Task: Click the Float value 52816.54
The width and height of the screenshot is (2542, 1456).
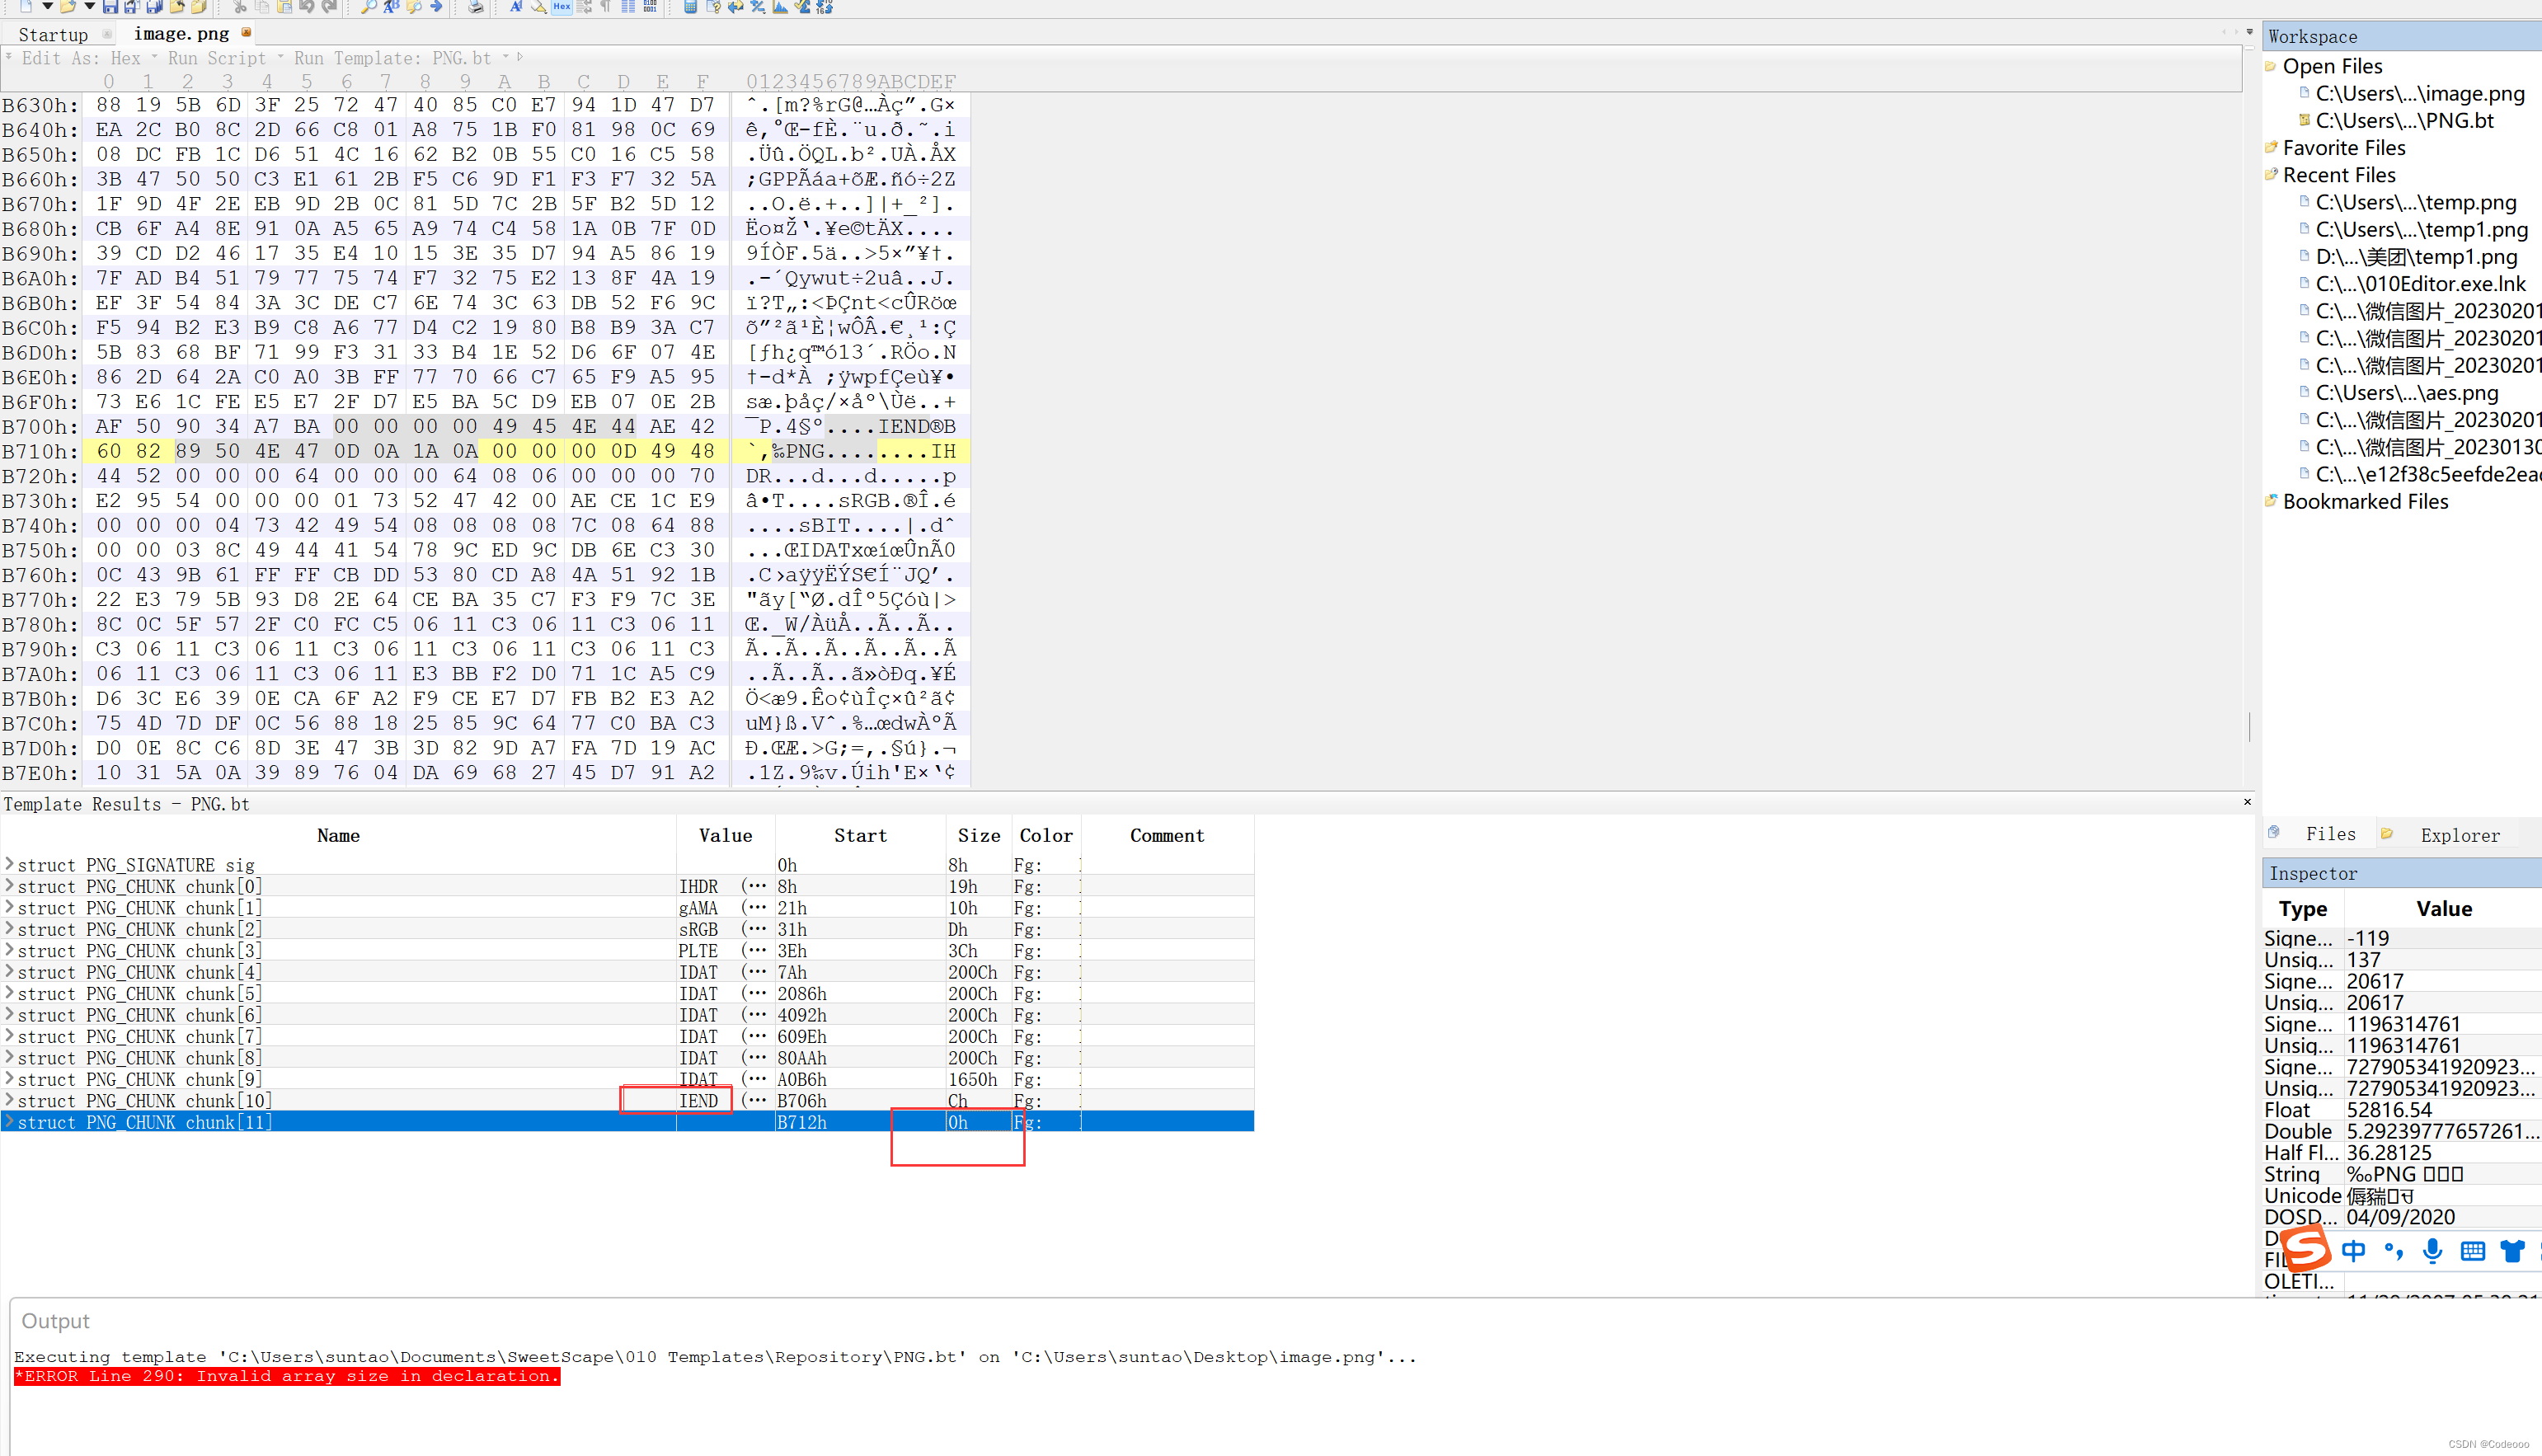Action: pos(2389,1110)
